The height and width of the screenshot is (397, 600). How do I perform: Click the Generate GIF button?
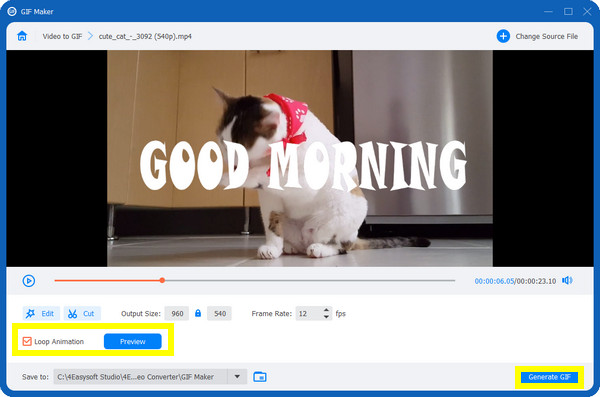point(549,377)
